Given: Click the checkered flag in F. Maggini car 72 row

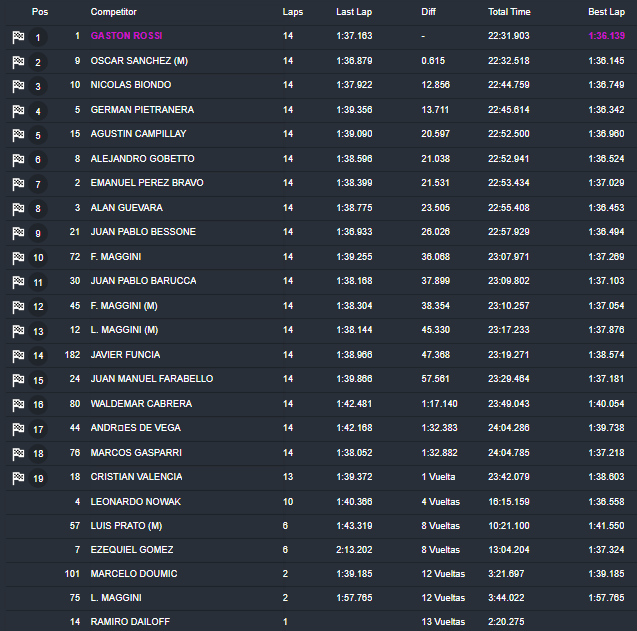Looking at the screenshot, I should (18, 258).
